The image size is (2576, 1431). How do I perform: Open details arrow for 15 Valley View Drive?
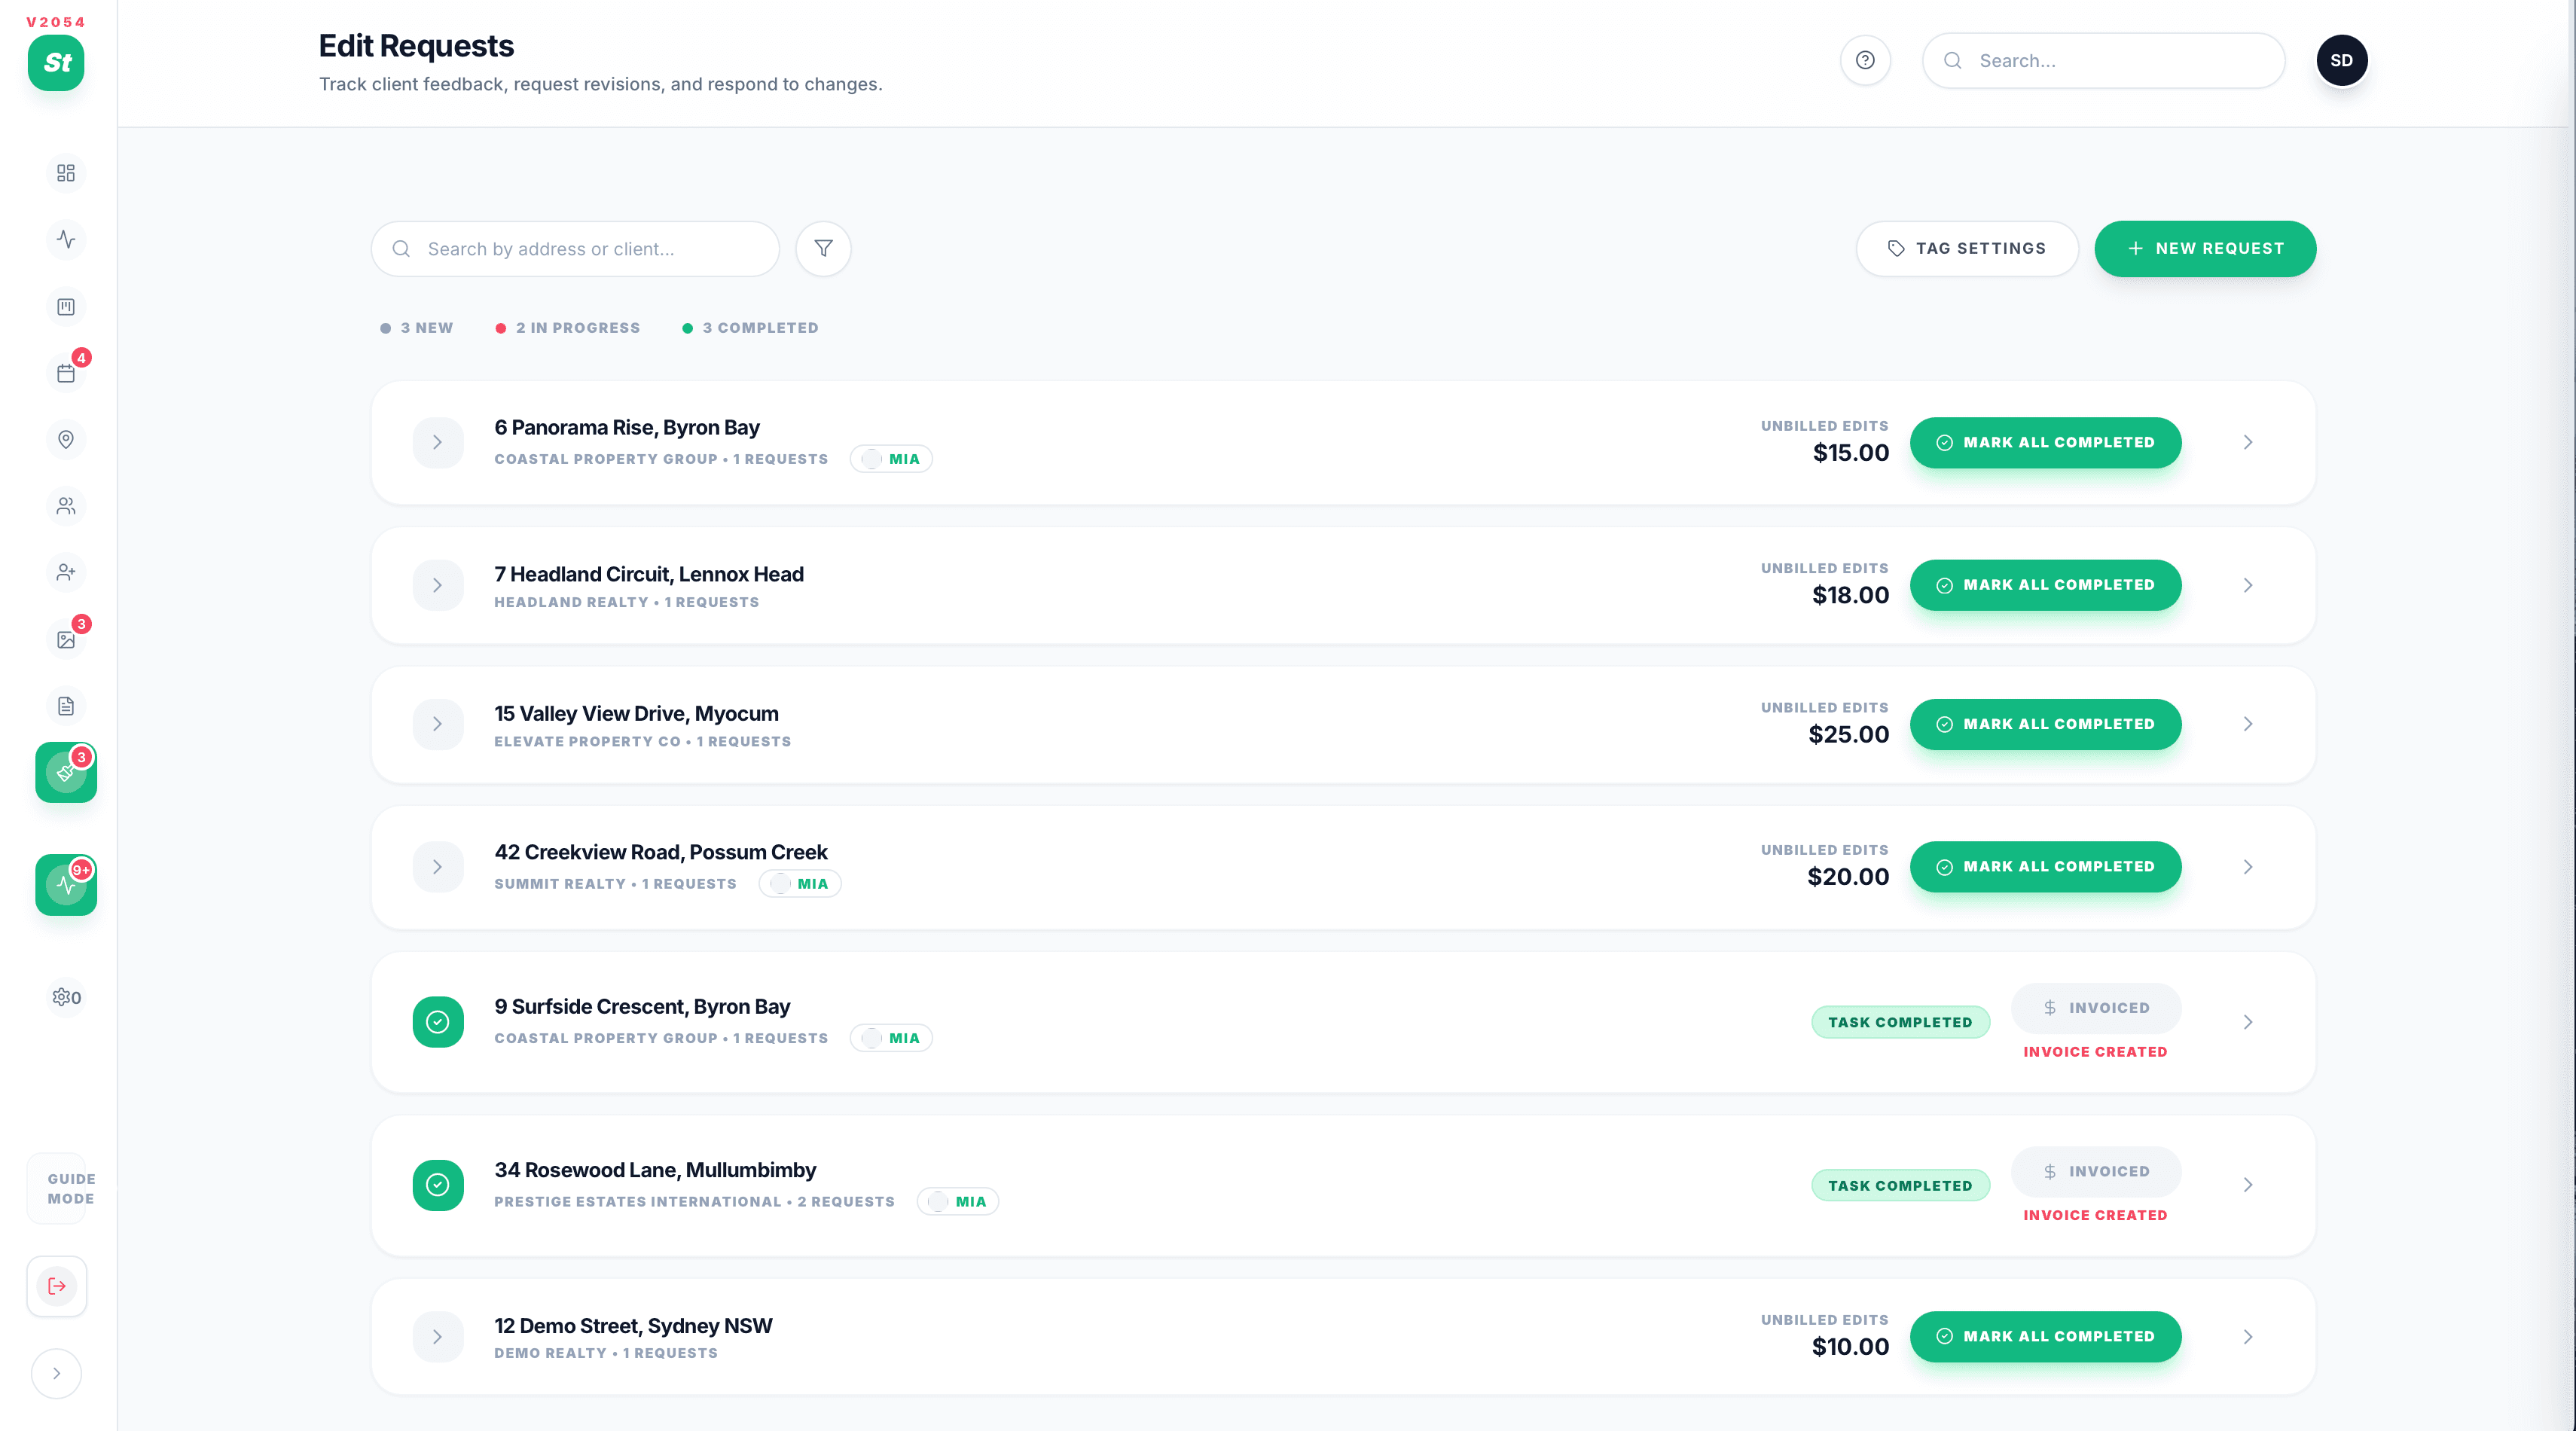2248,724
